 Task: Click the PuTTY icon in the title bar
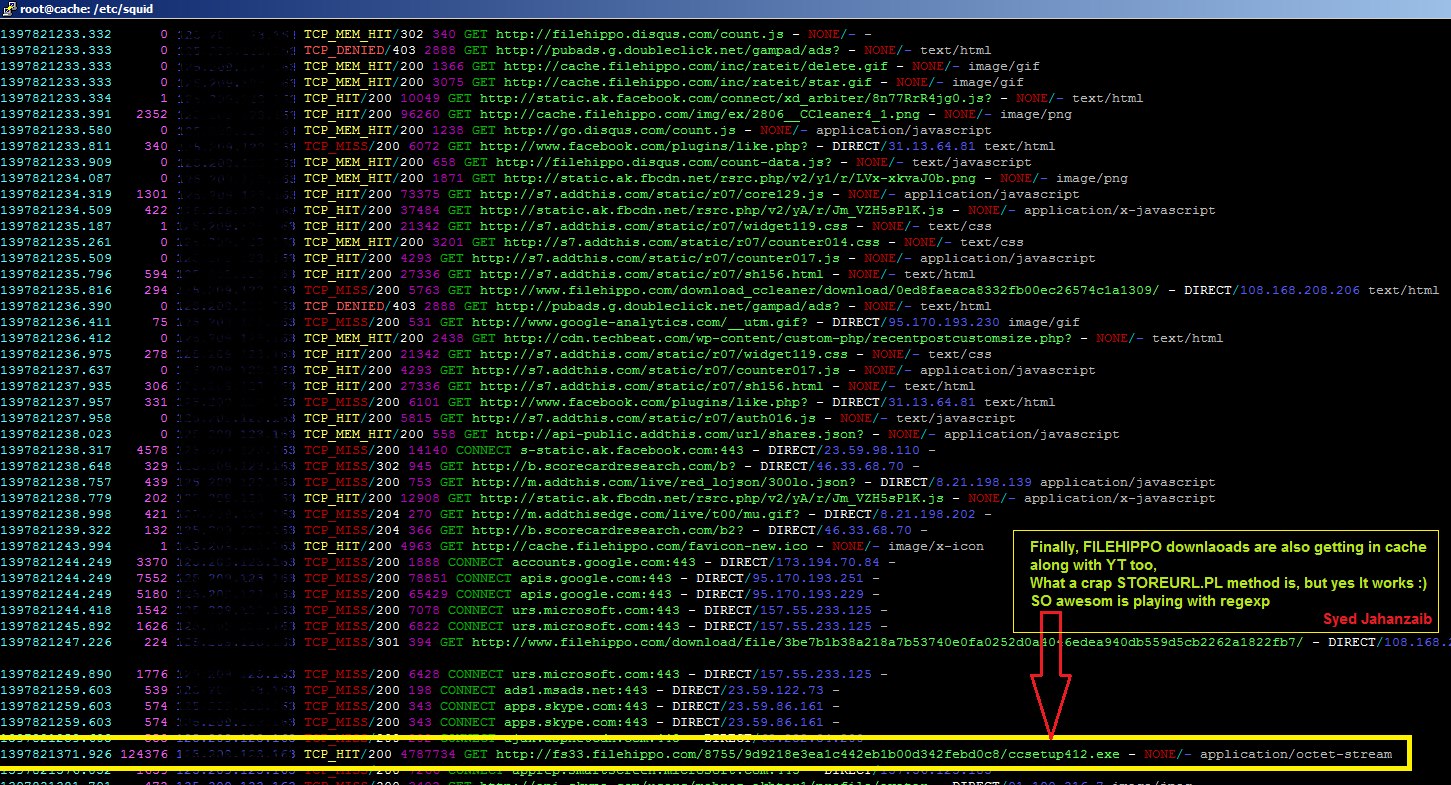[x=8, y=8]
